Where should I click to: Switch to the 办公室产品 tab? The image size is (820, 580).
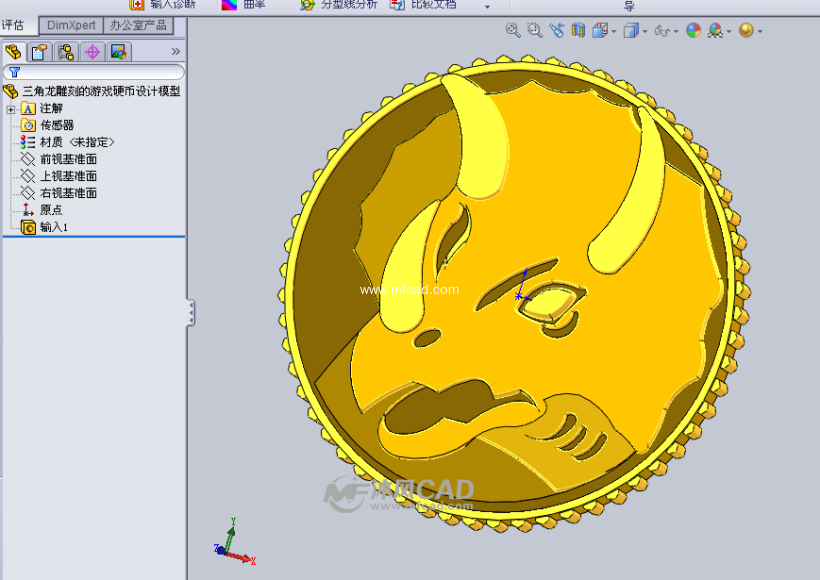(x=138, y=25)
